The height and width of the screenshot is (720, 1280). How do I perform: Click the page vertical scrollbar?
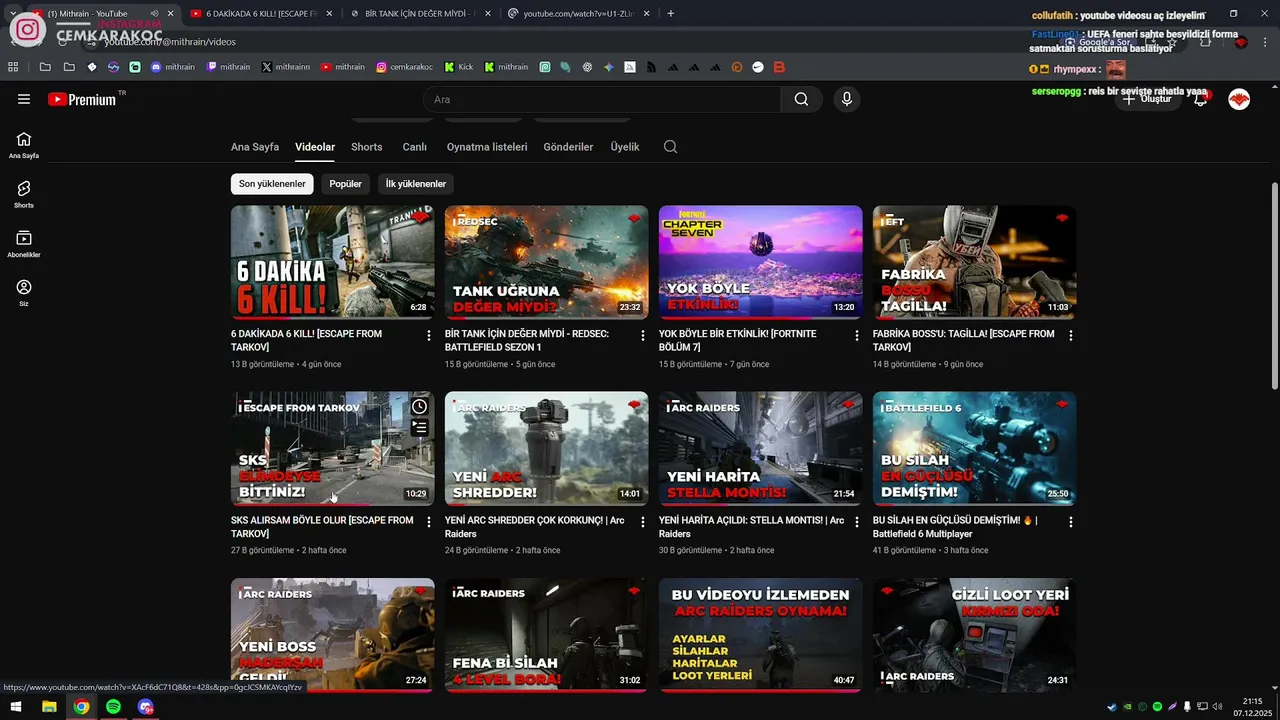point(1274,287)
